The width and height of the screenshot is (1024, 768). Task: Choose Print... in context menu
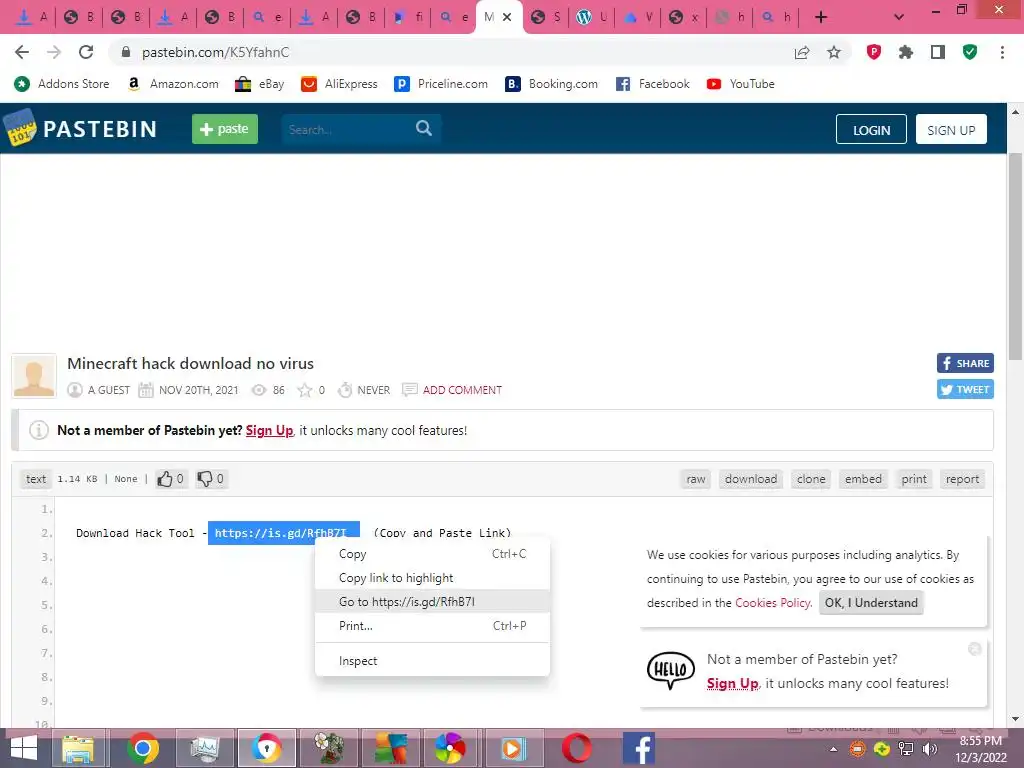(x=432, y=626)
